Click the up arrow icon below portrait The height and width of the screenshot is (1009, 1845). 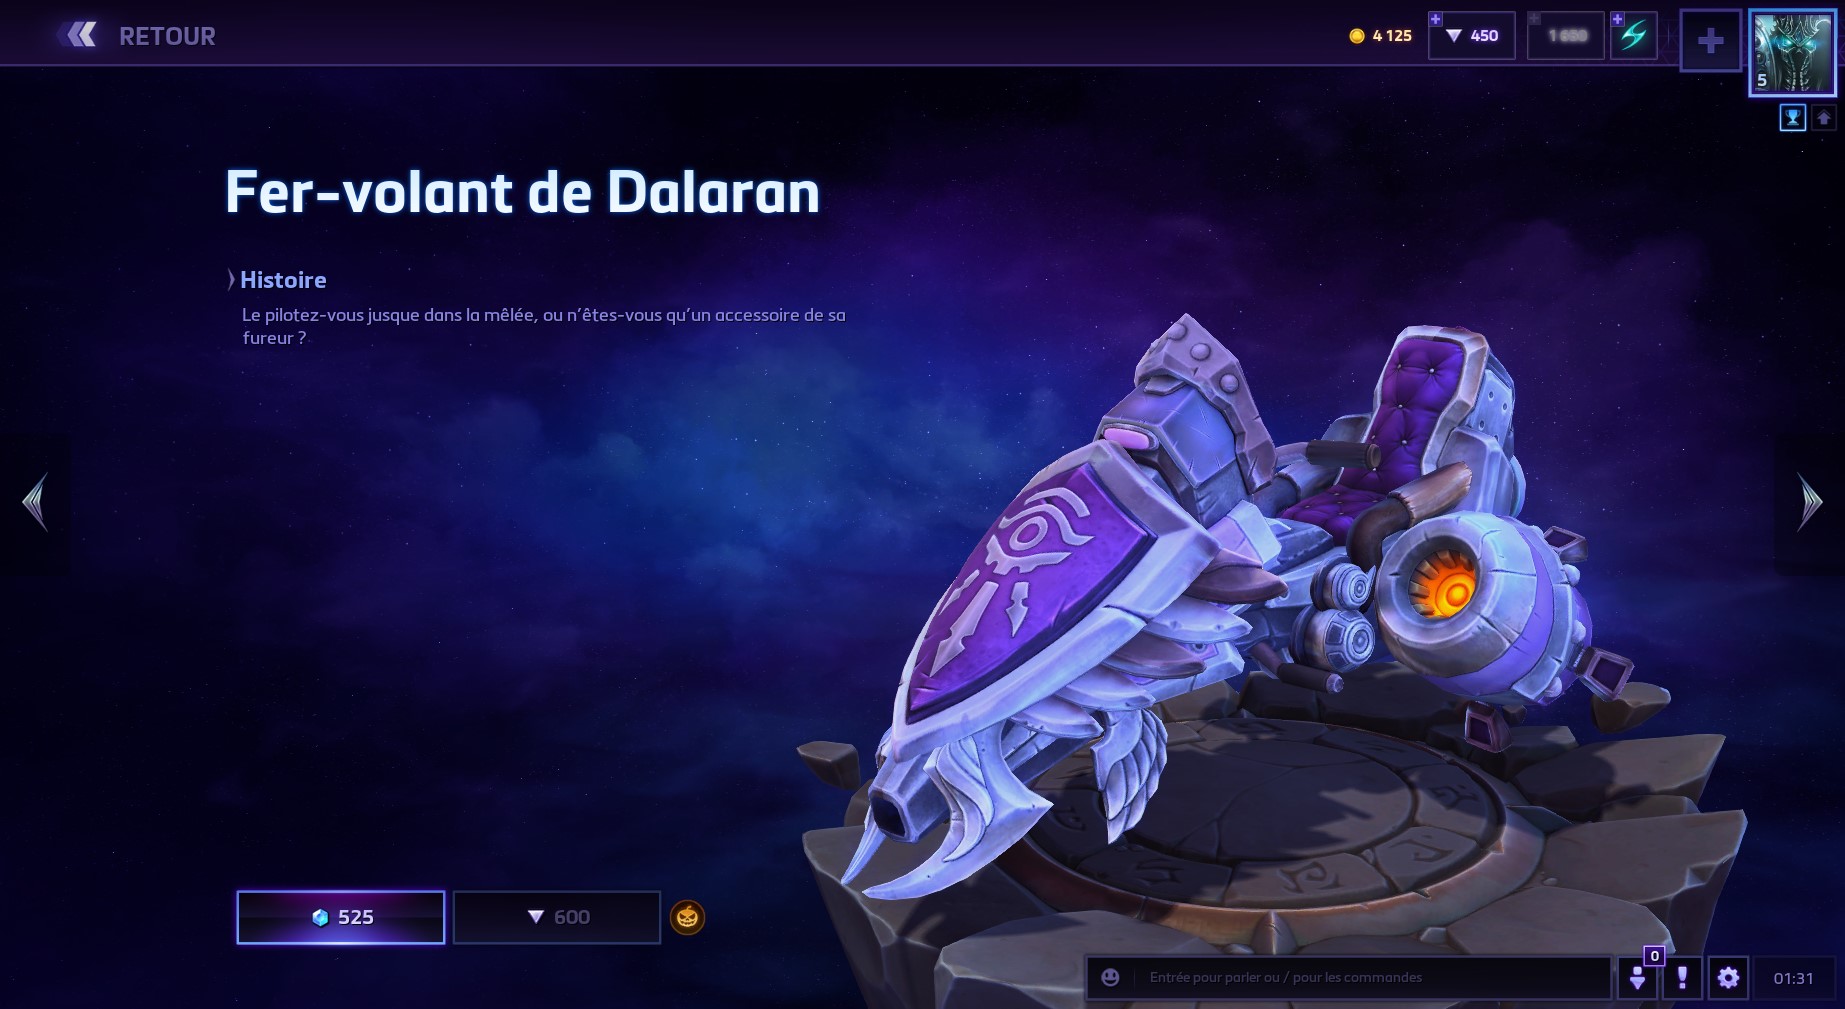[x=1823, y=118]
